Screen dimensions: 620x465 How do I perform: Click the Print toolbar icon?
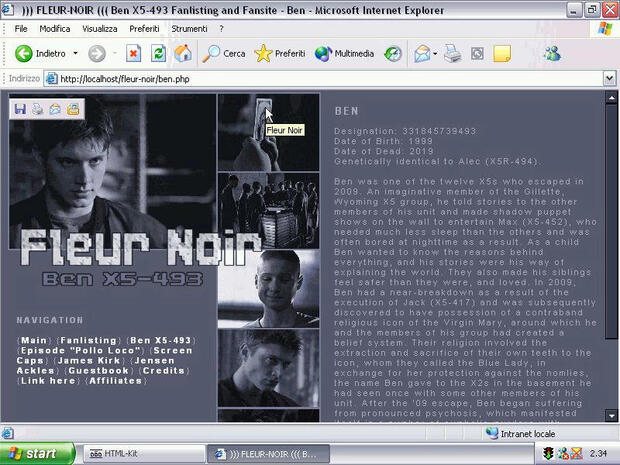click(452, 53)
